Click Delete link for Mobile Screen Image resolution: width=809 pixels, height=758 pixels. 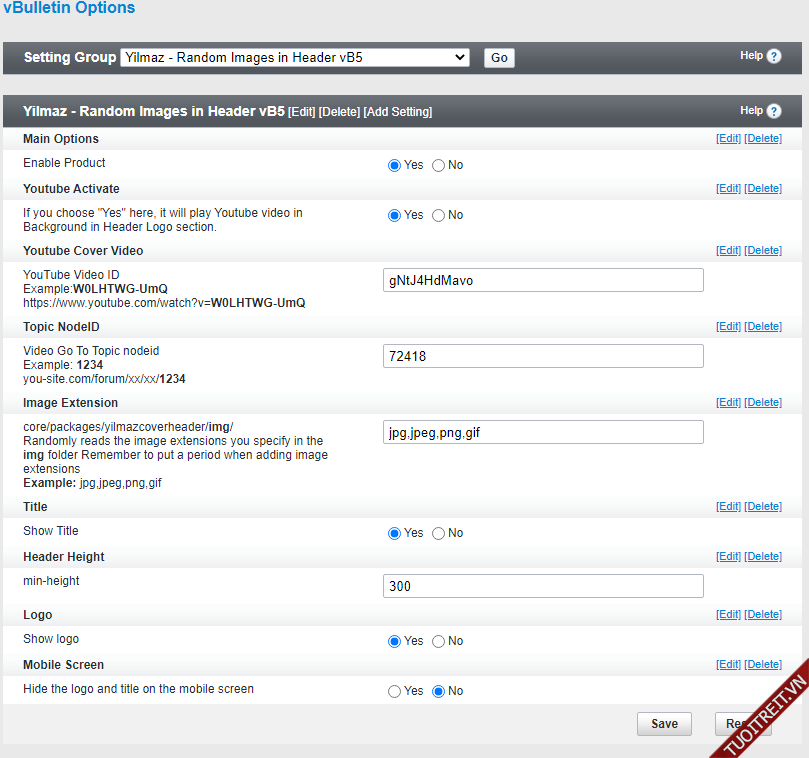763,665
